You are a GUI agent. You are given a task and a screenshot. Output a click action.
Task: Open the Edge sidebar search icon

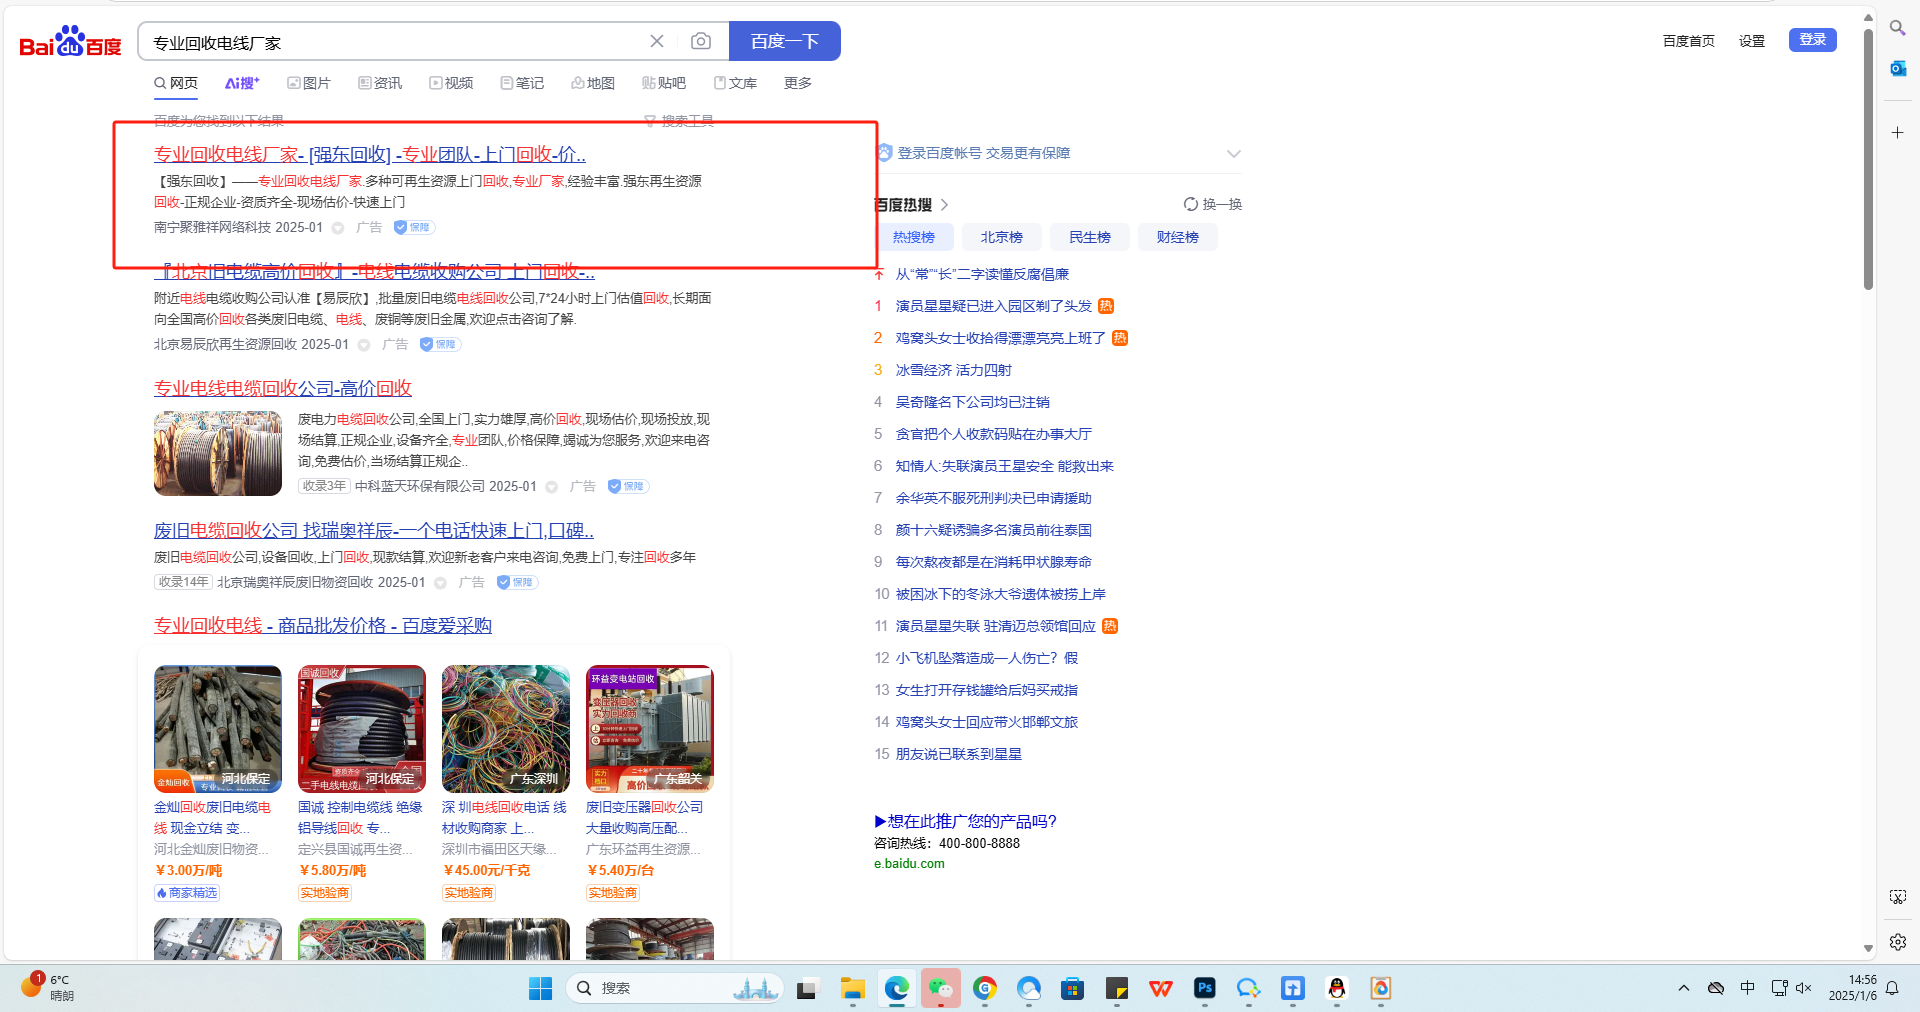tap(1897, 28)
